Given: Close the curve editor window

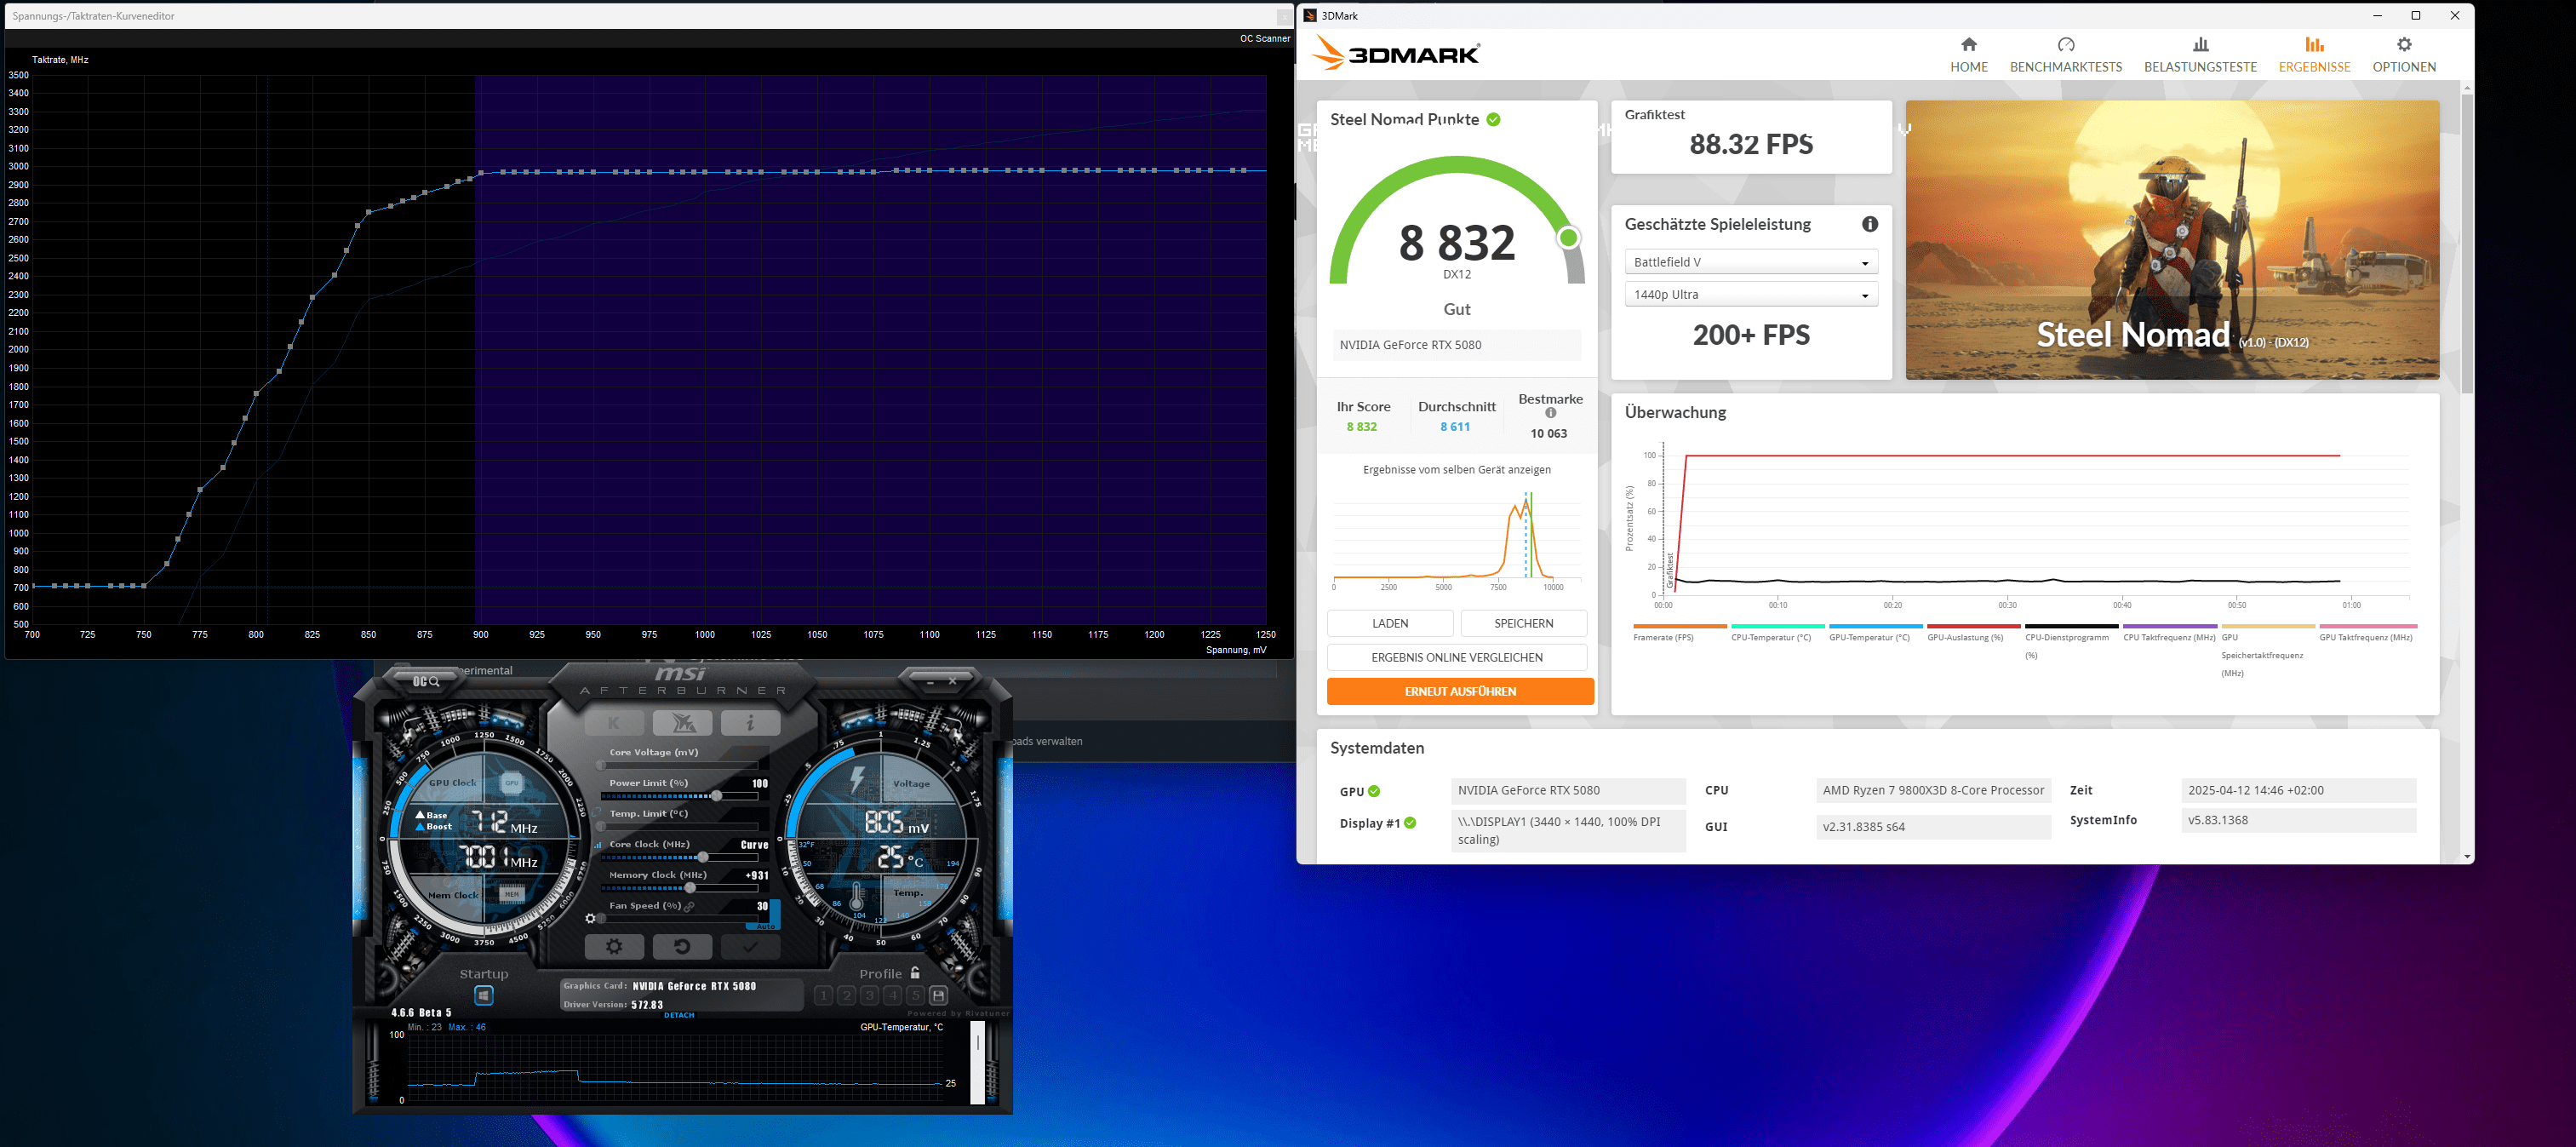Looking at the screenshot, I should (1283, 17).
